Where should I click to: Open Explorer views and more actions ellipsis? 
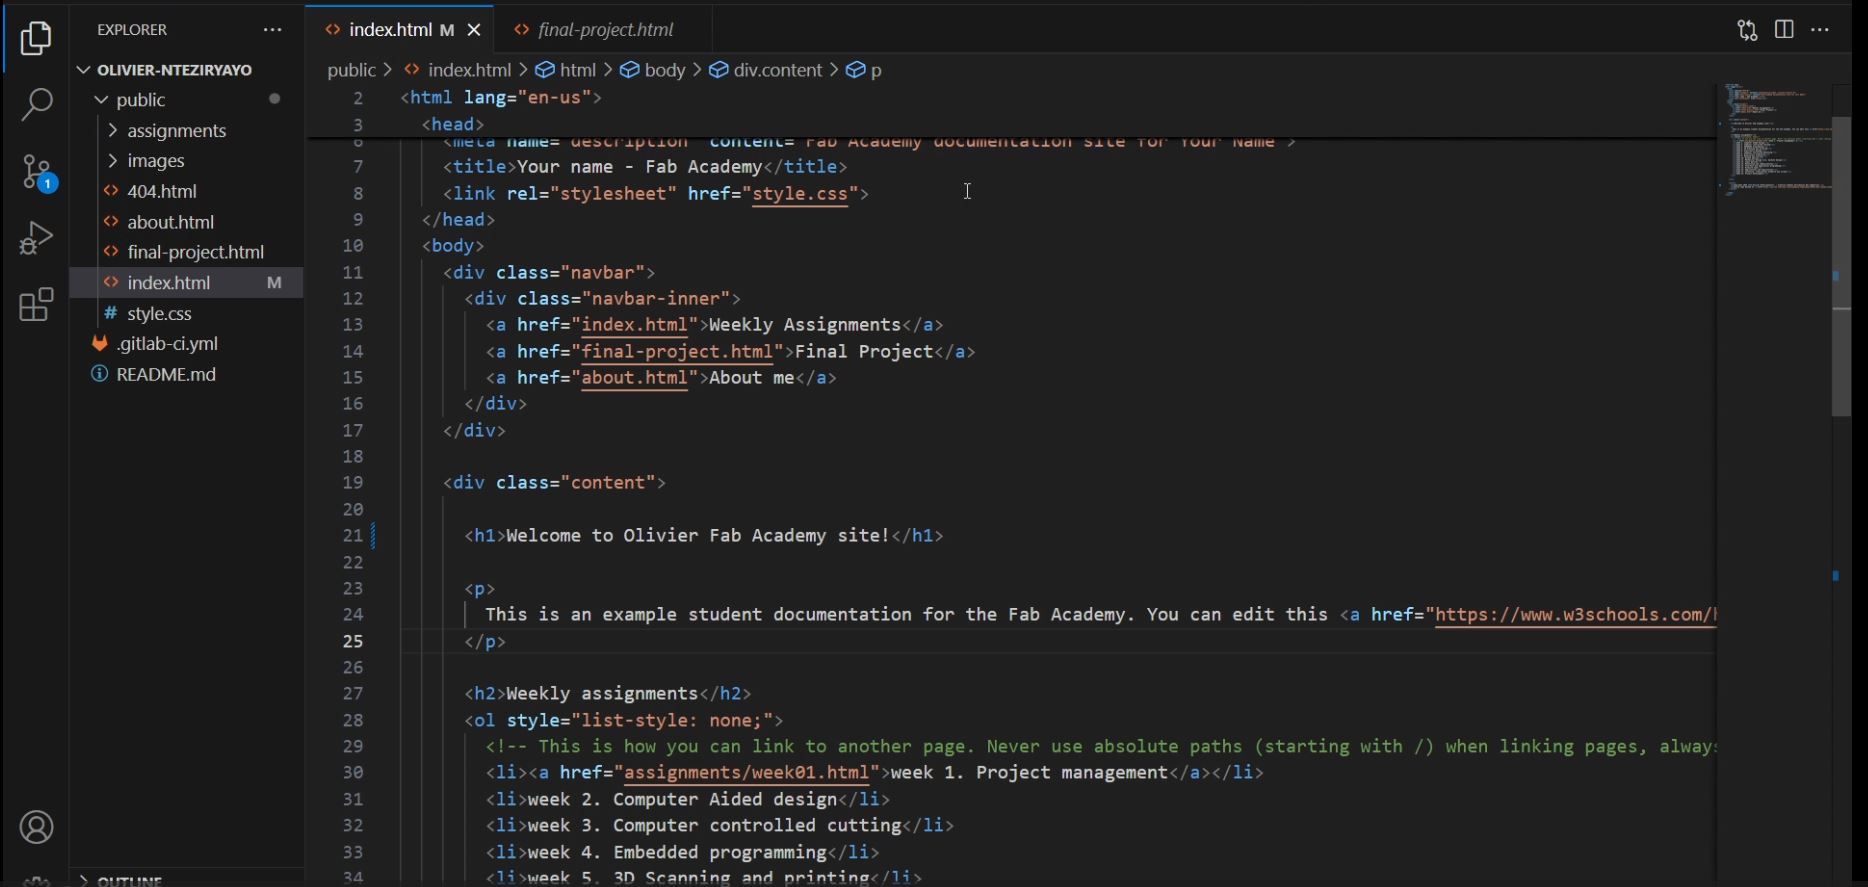pos(272,30)
